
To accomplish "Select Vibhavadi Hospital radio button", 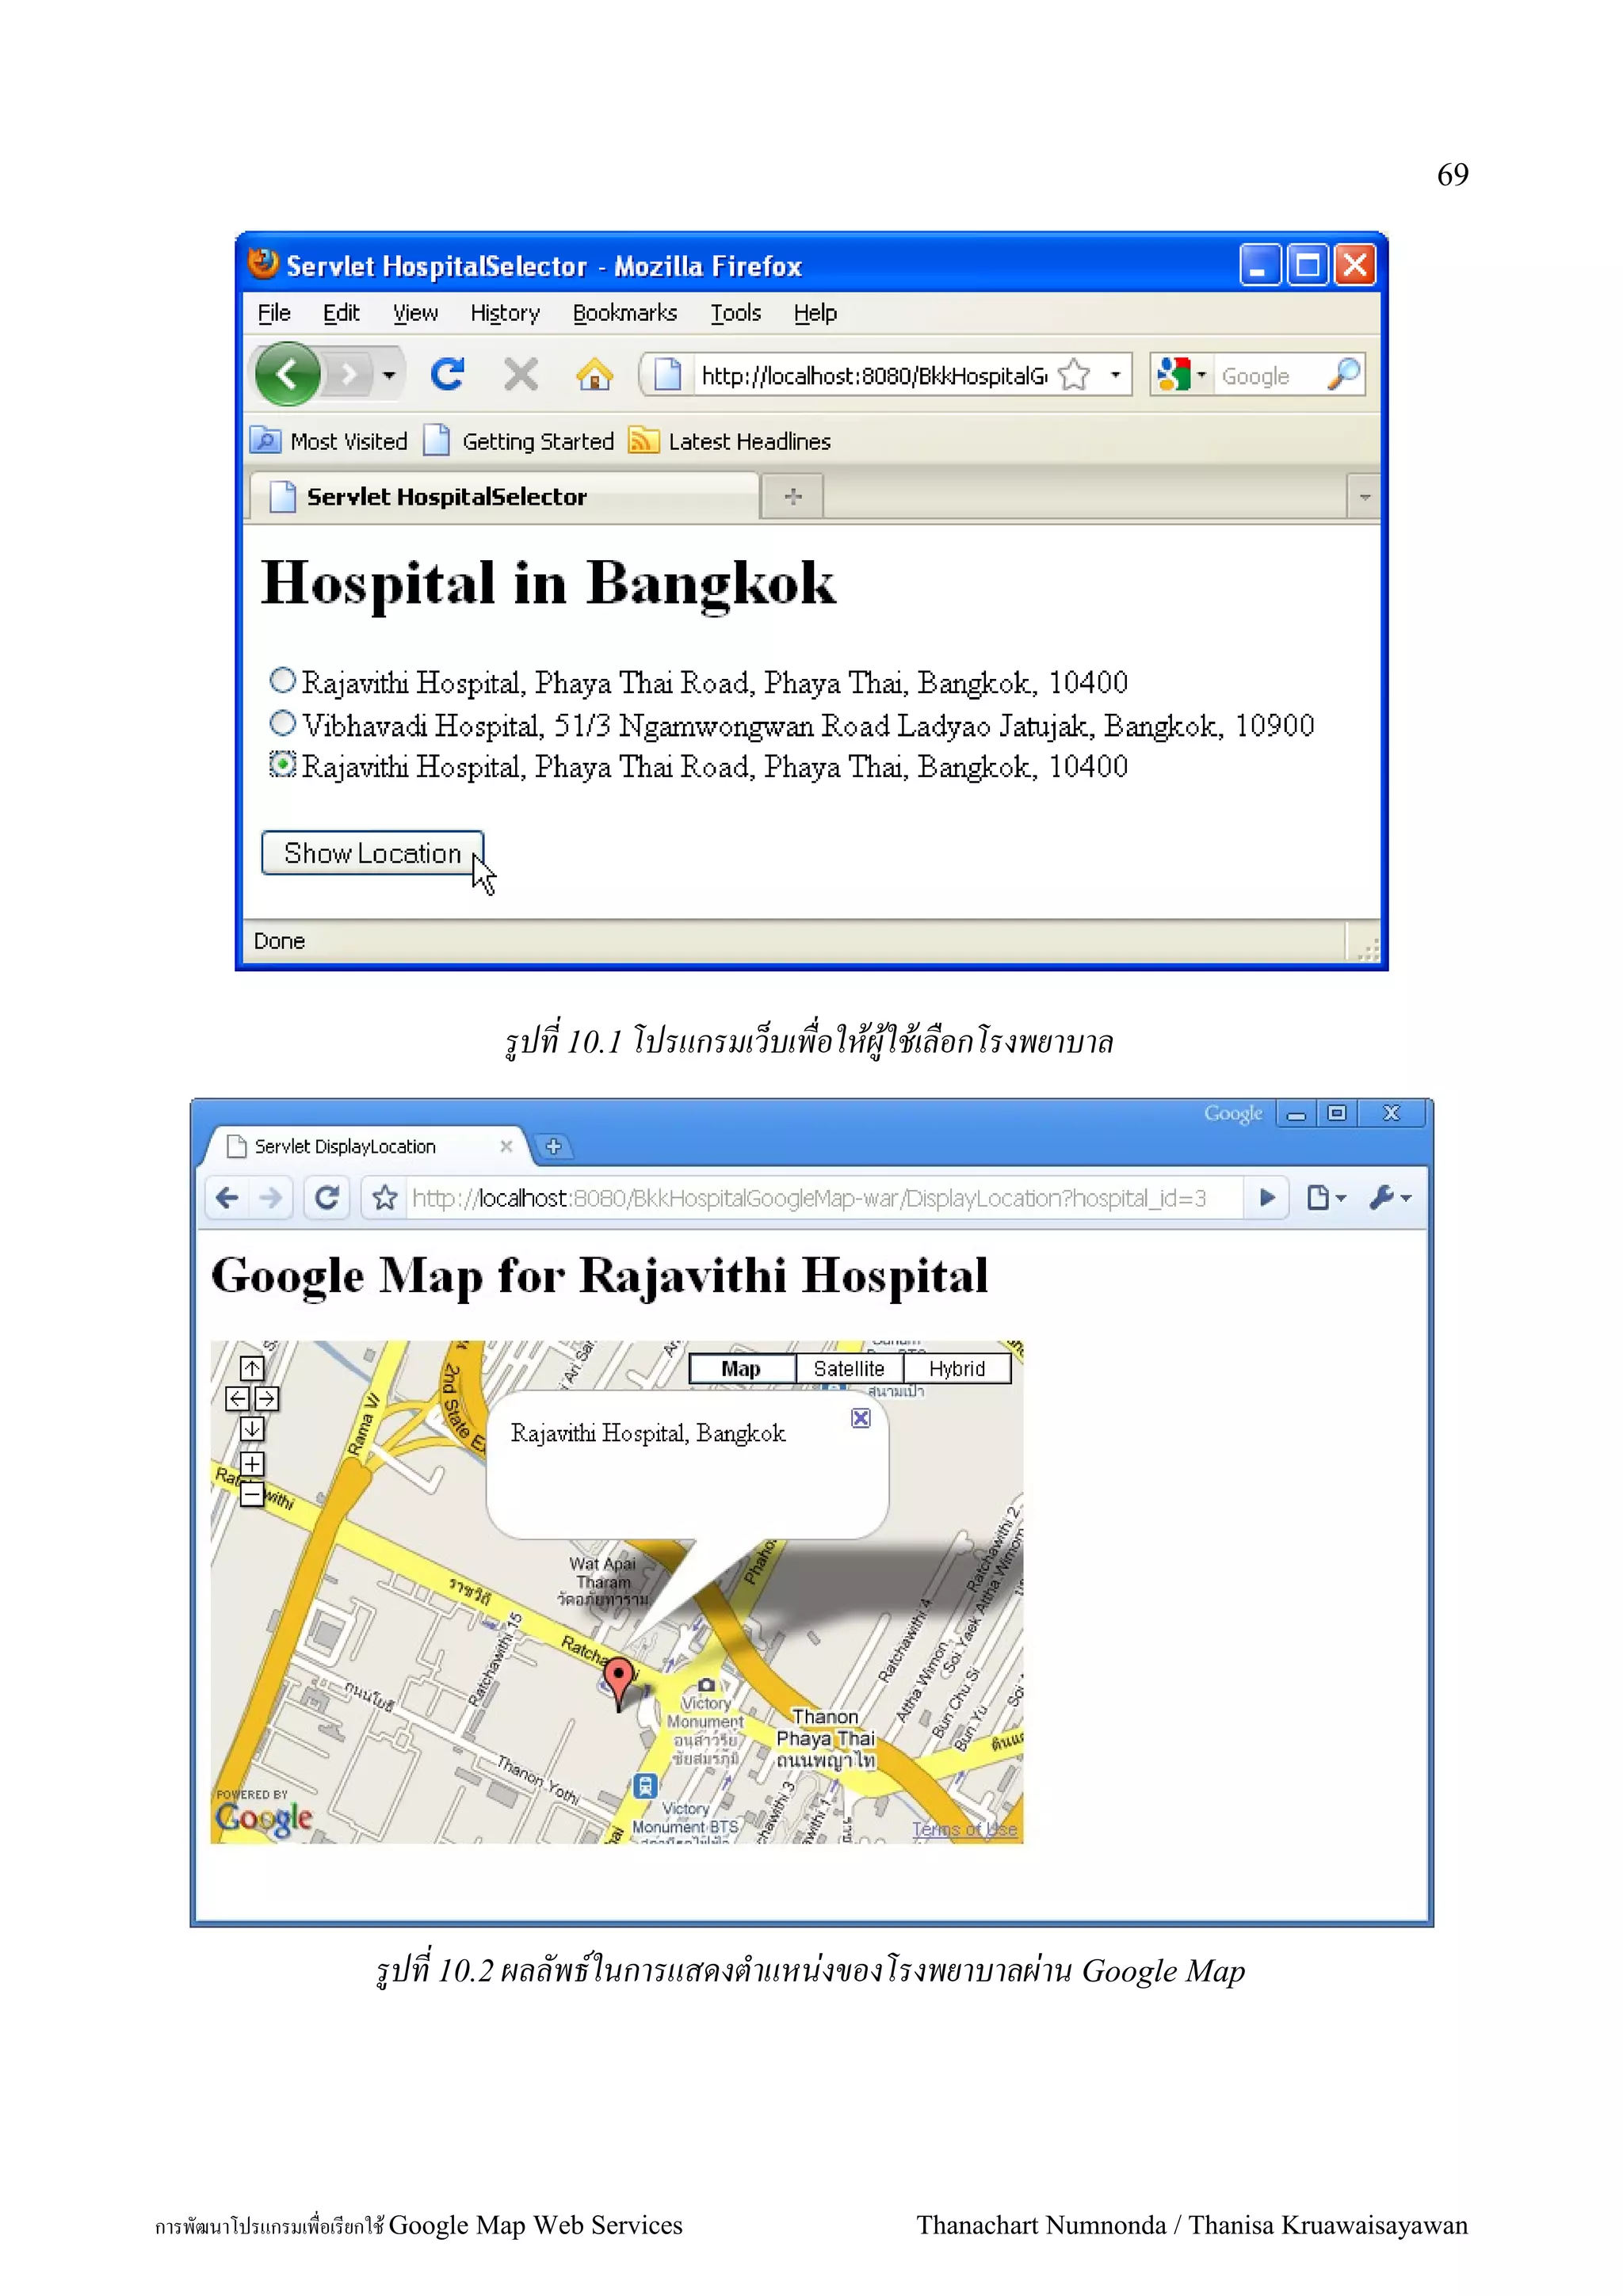I will 283,722.
